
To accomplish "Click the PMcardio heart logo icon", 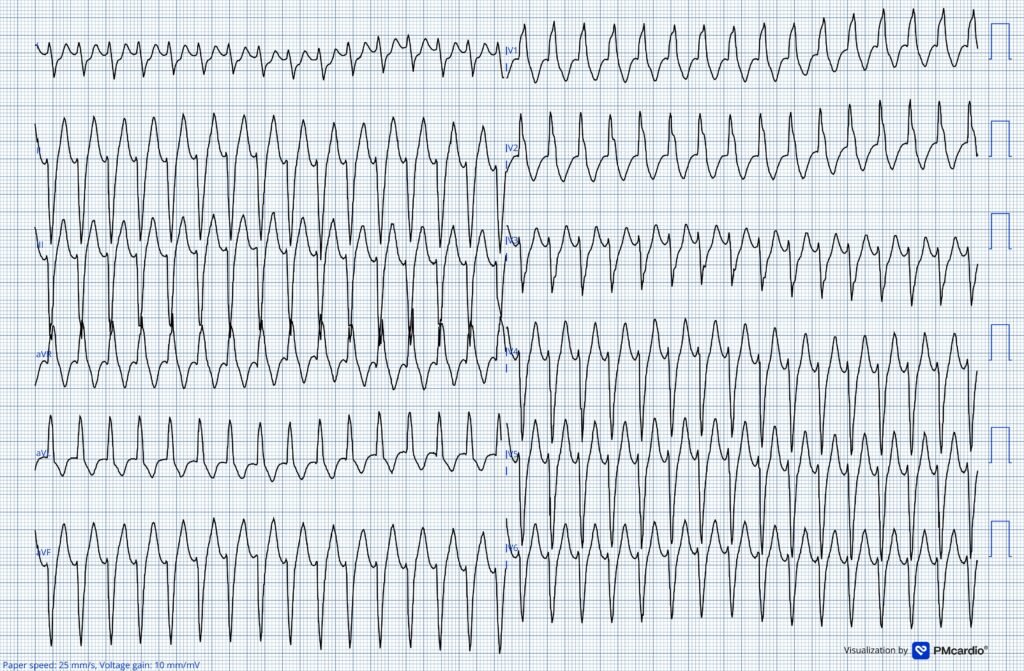I will tap(922, 650).
